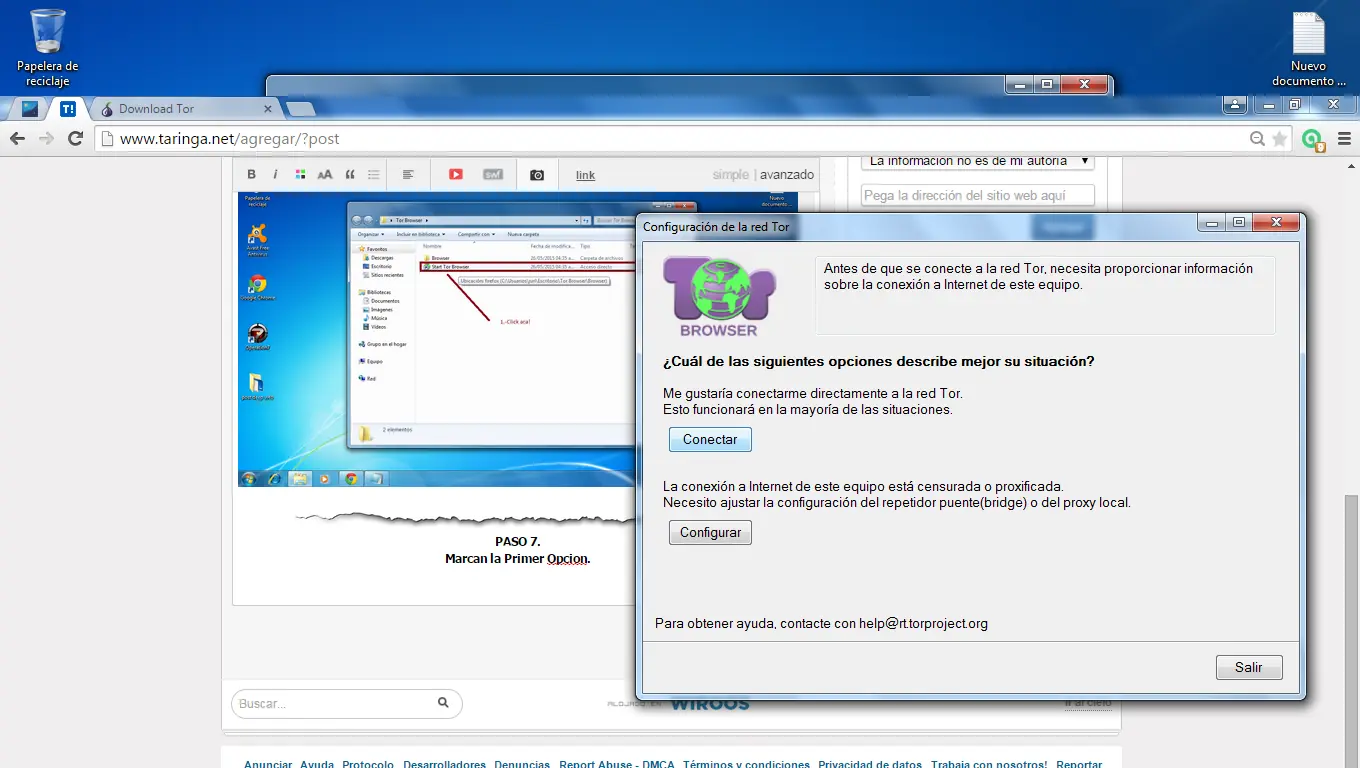Click the Desarrolladores footer link
Screen dimensions: 1360x768
[x=444, y=765]
